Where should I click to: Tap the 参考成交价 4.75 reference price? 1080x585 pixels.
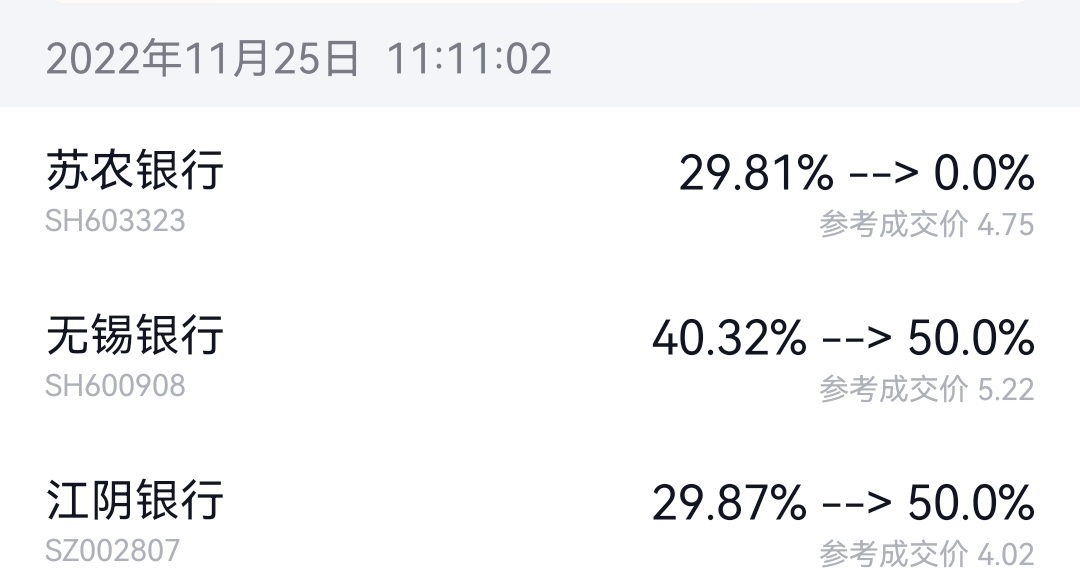926,224
